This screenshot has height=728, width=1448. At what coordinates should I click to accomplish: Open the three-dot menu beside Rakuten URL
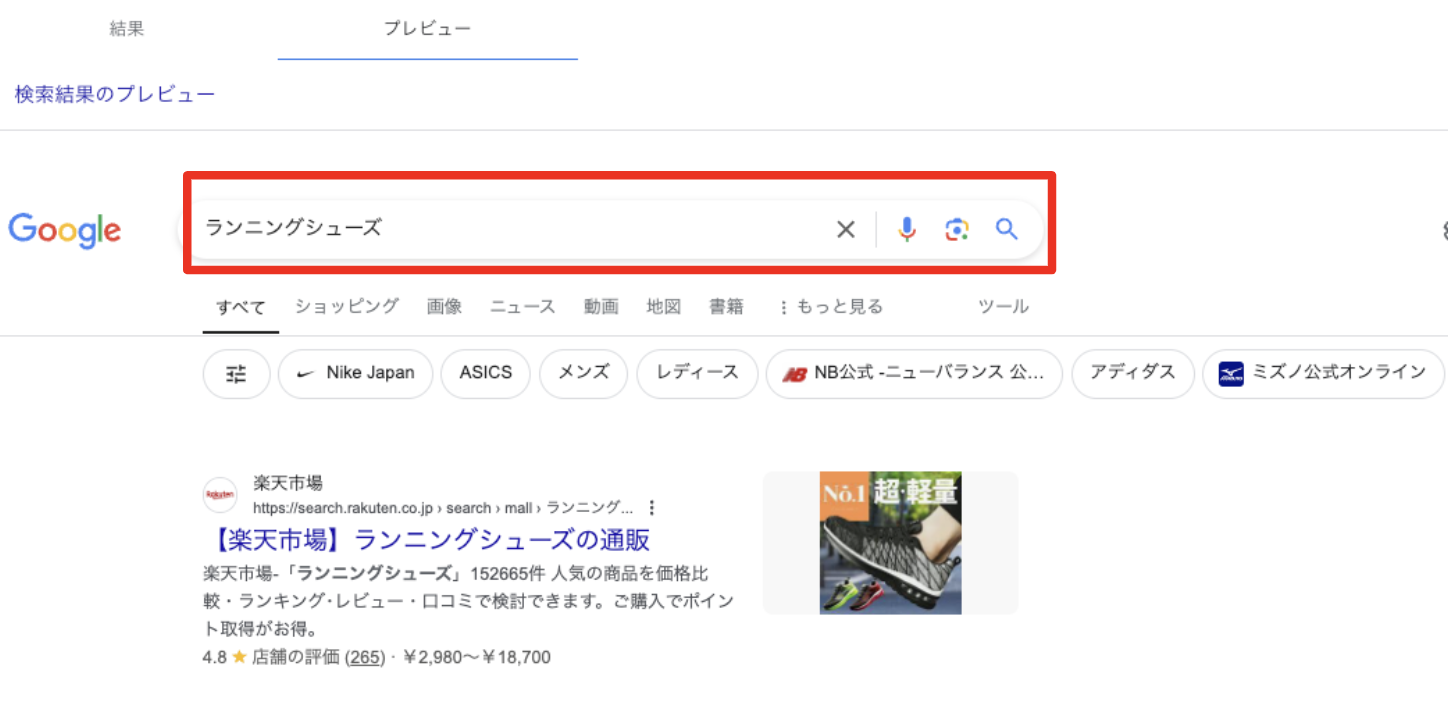[x=652, y=507]
